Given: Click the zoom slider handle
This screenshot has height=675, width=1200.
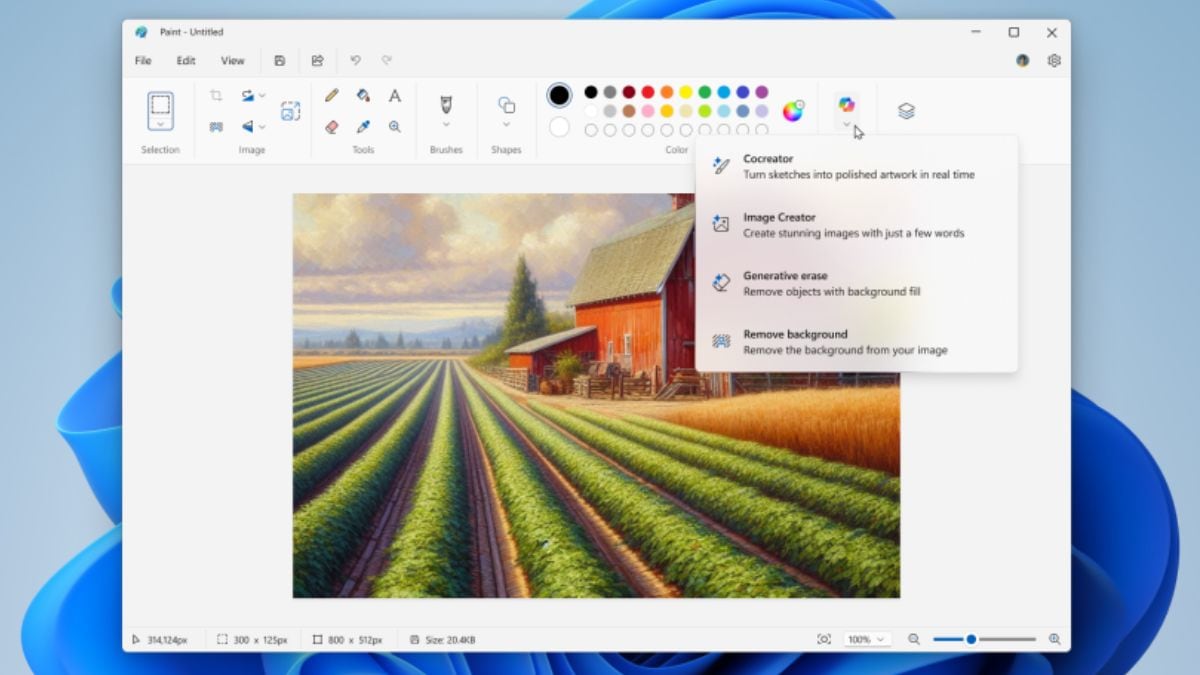Looking at the screenshot, I should [971, 639].
